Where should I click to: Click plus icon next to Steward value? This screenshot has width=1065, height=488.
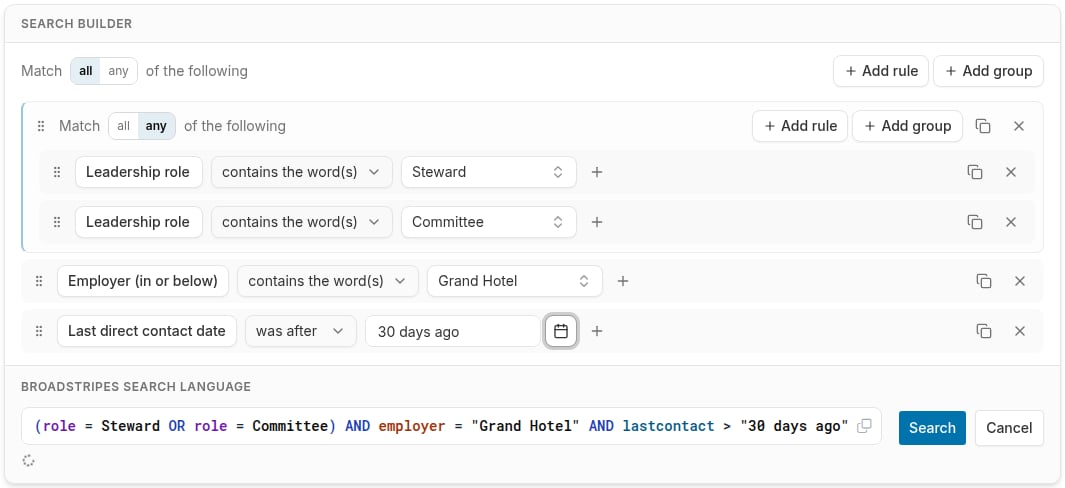pyautogui.click(x=597, y=172)
